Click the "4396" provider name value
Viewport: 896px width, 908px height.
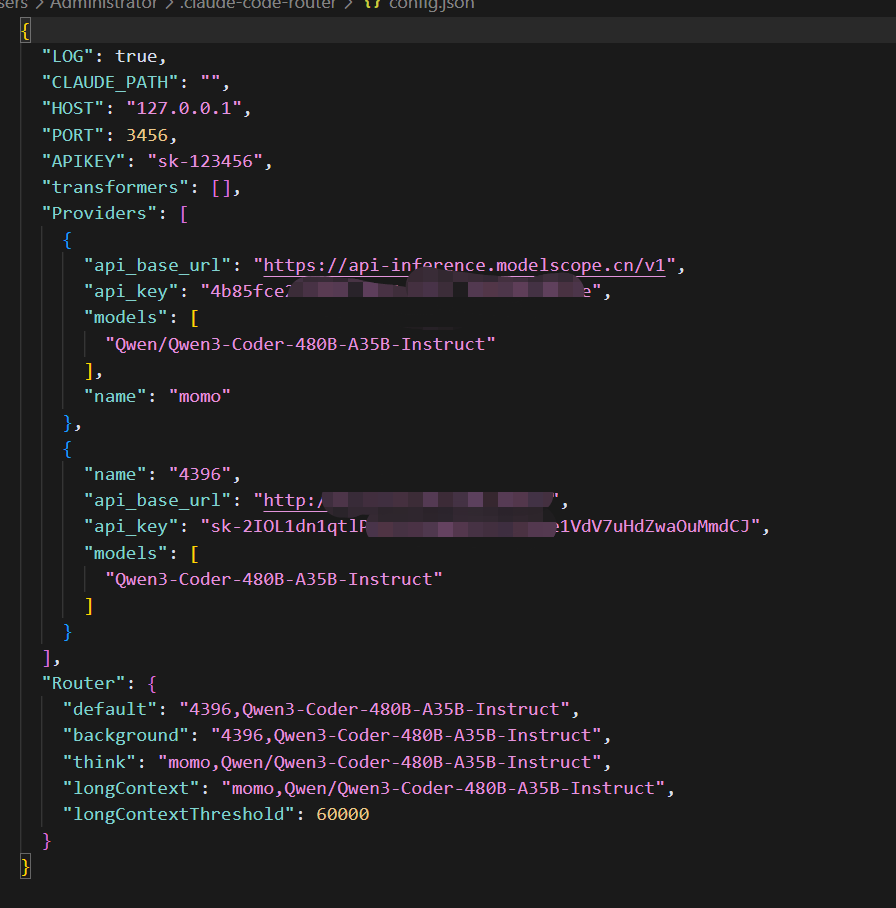point(200,475)
